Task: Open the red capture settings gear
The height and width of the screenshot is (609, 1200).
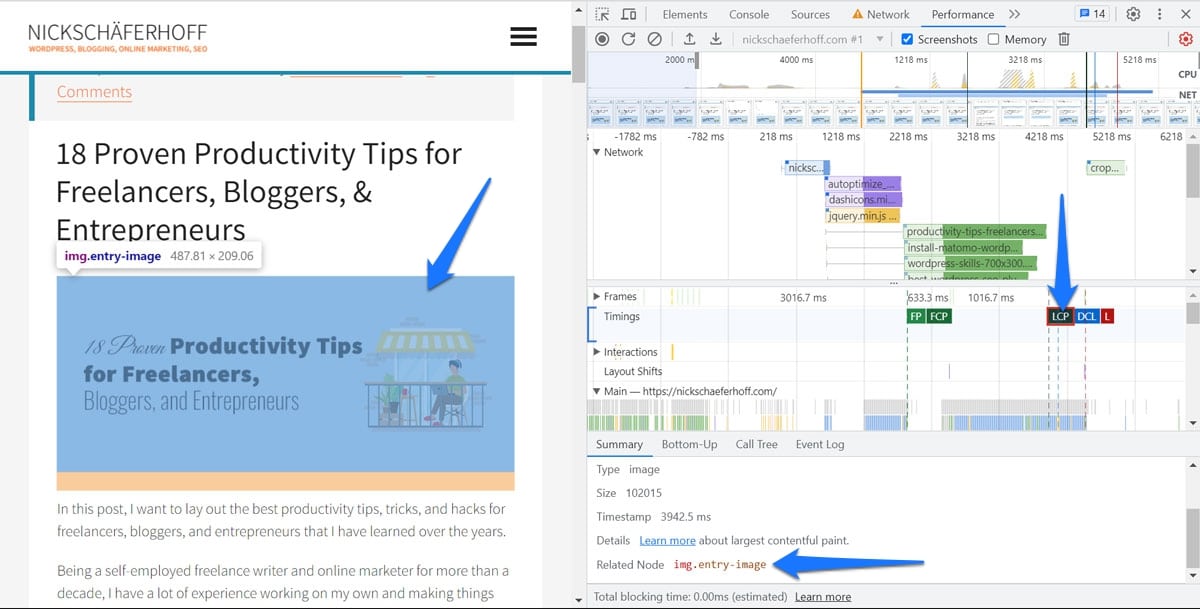Action: click(1185, 39)
